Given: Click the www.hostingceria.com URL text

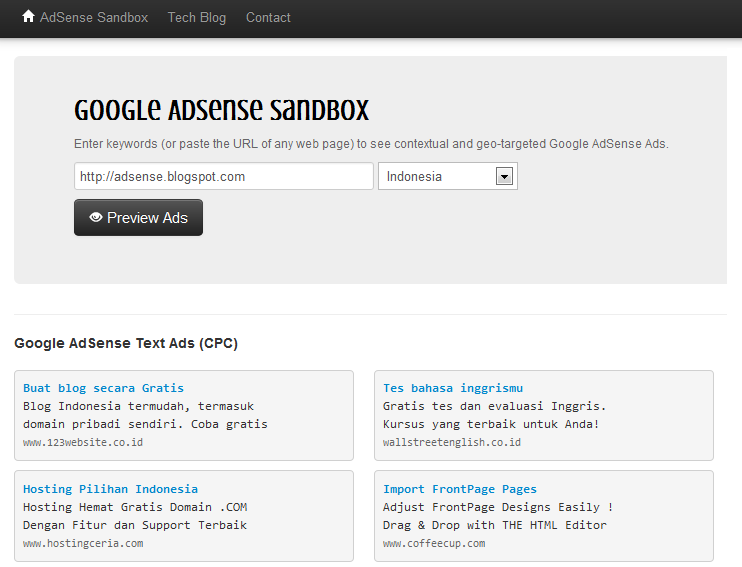Looking at the screenshot, I should tap(83, 543).
